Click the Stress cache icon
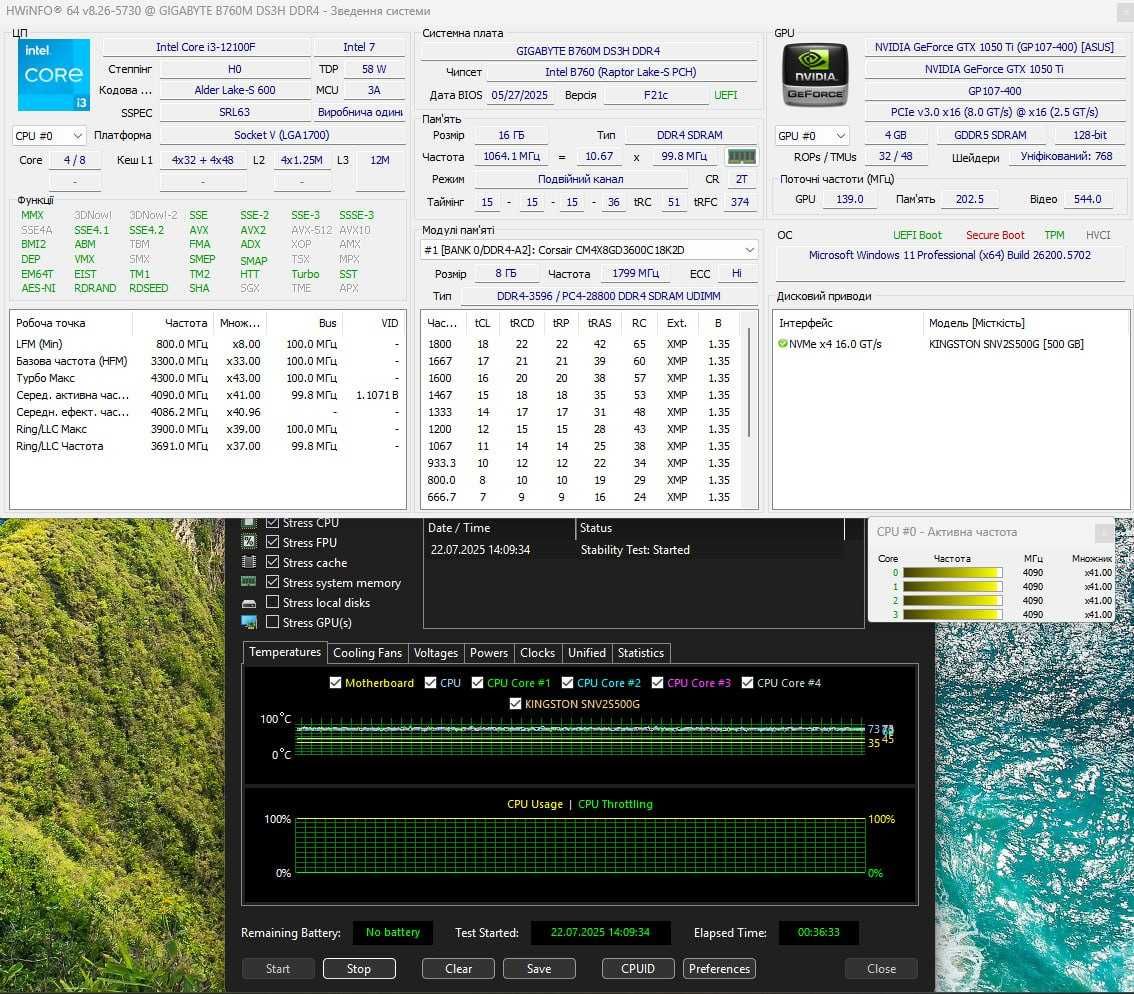Viewport: 1134px width, 994px height. [249, 562]
